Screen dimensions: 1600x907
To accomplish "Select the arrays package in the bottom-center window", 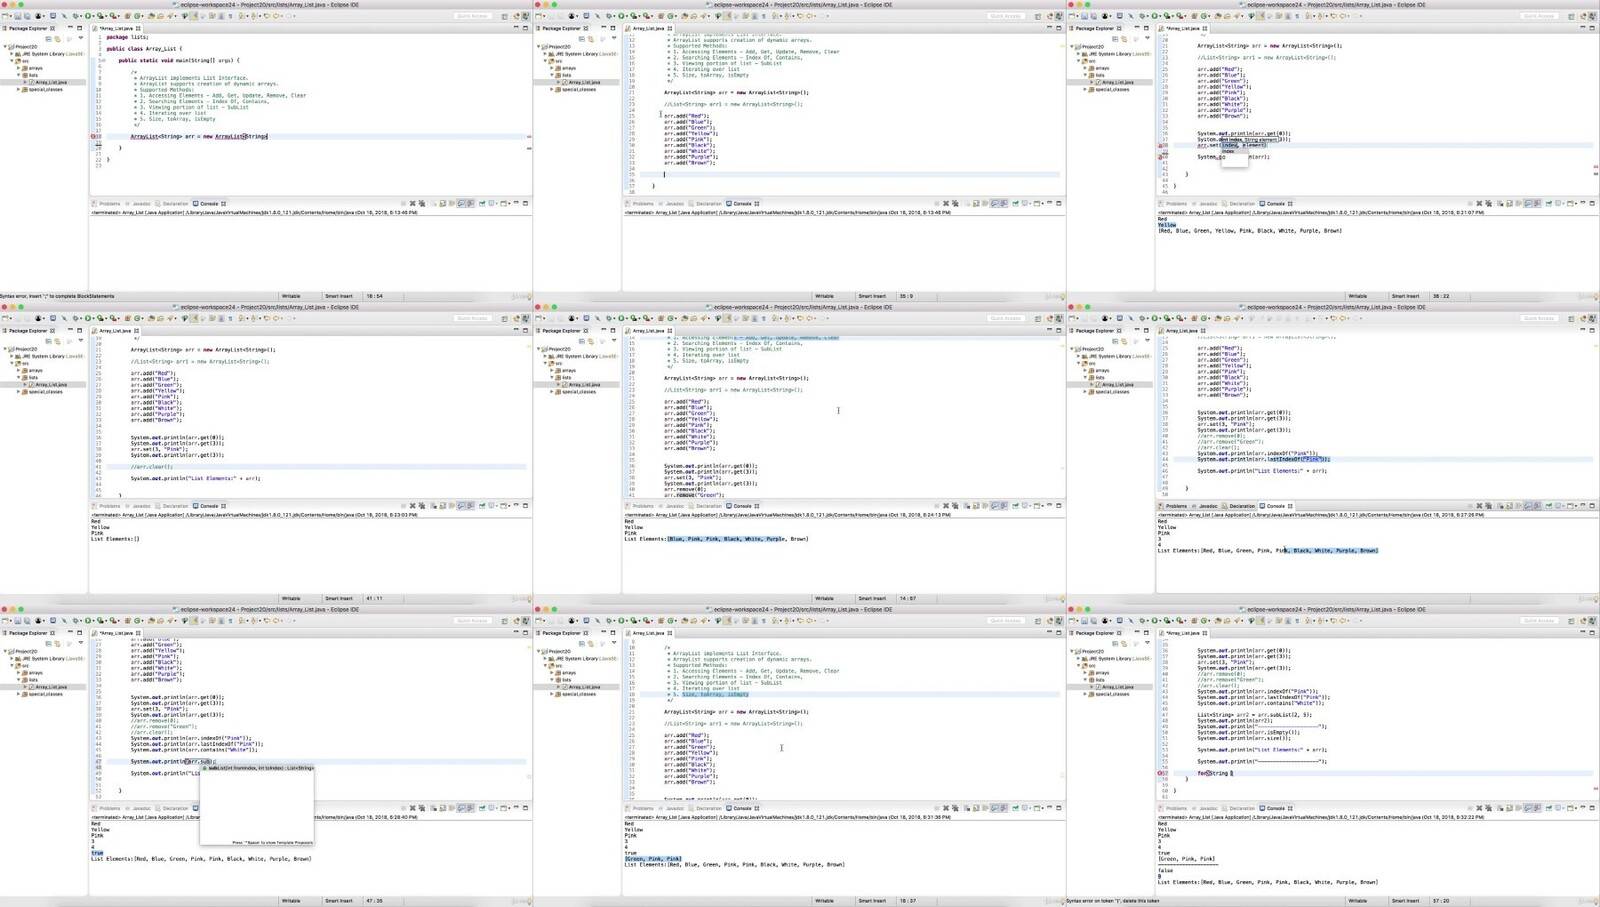I will click(565, 672).
